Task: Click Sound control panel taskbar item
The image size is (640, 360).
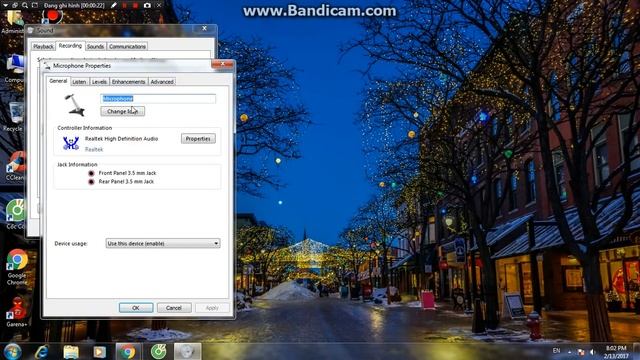Action: (187, 351)
